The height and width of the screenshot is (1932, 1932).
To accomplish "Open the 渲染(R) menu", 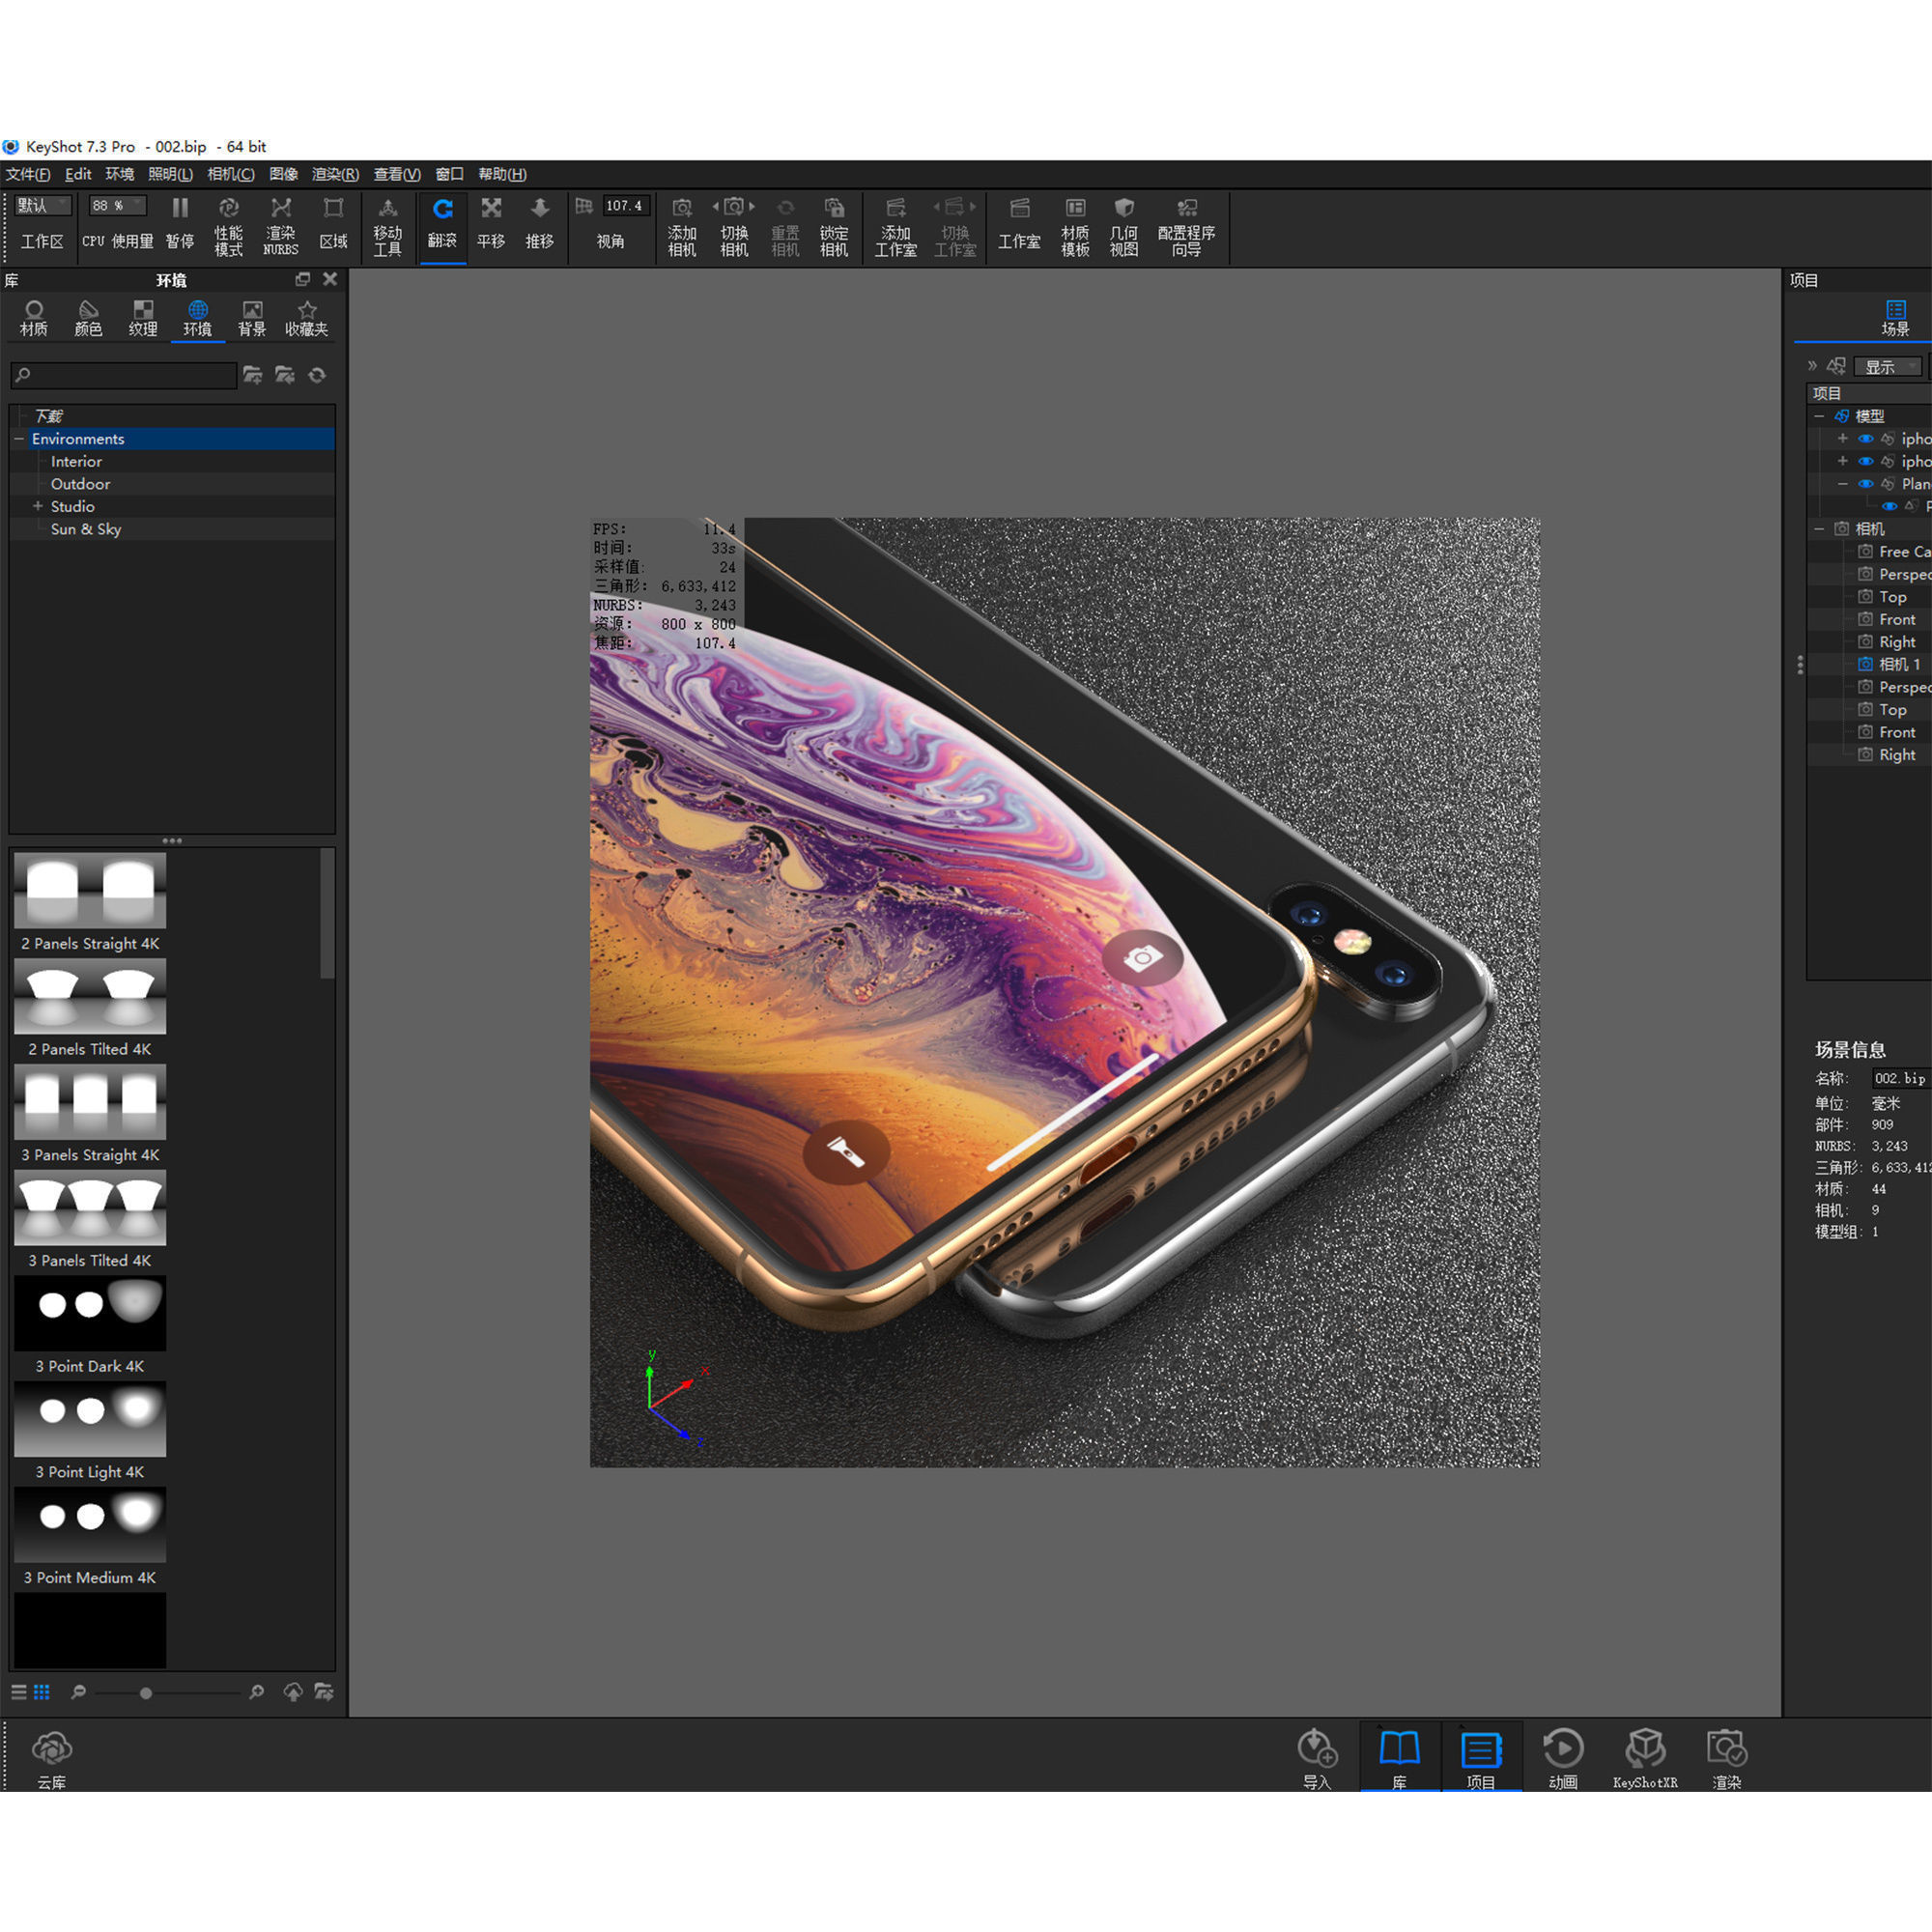I will pyautogui.click(x=335, y=174).
